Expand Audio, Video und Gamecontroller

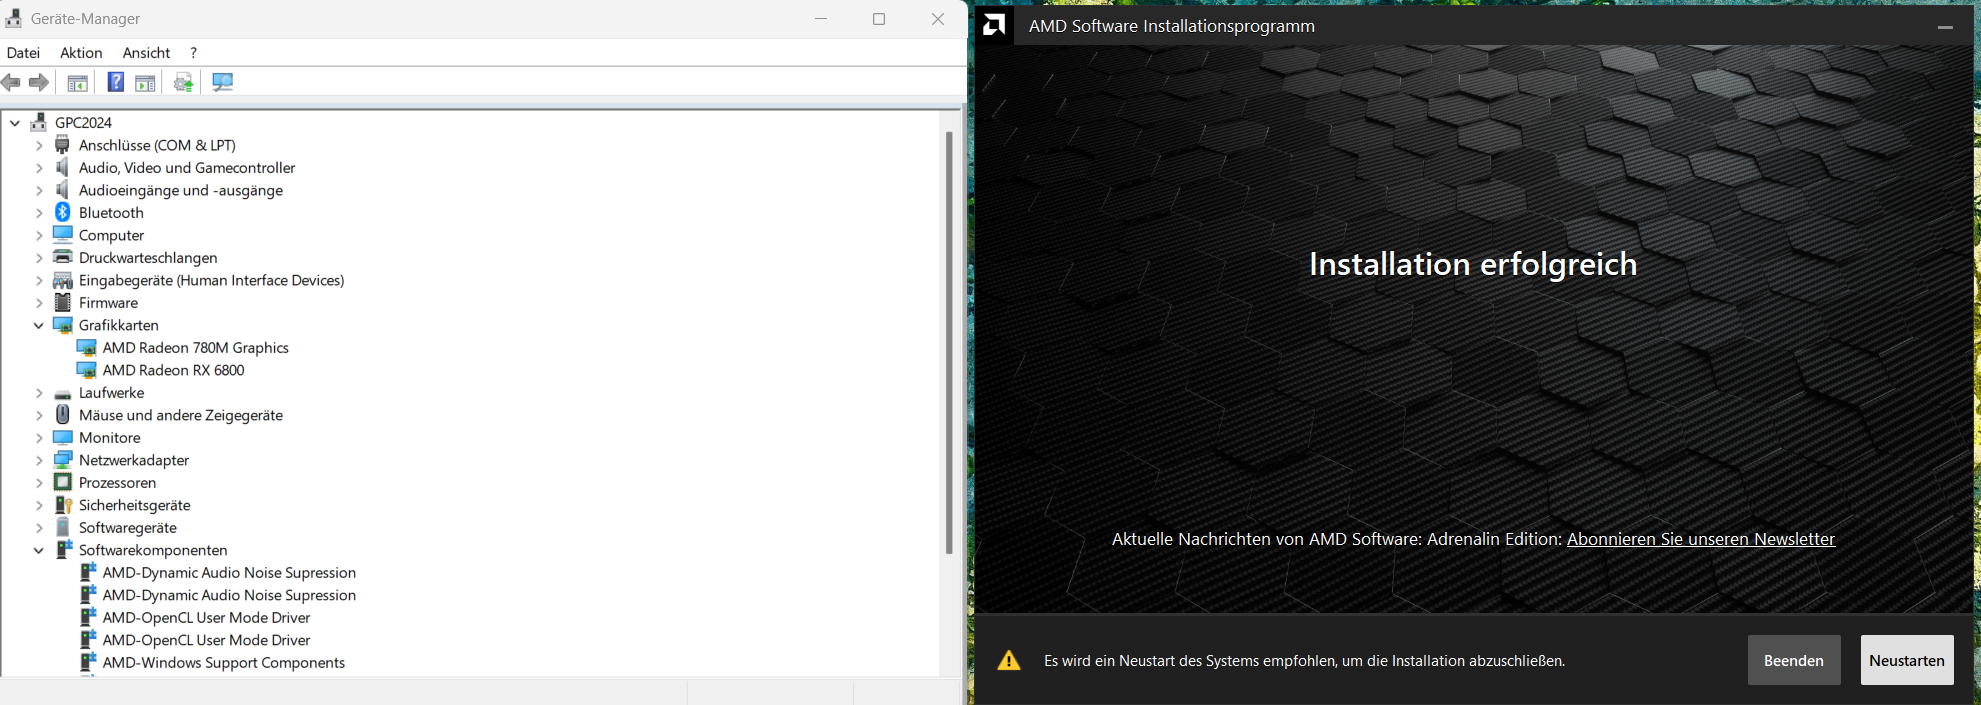(39, 168)
